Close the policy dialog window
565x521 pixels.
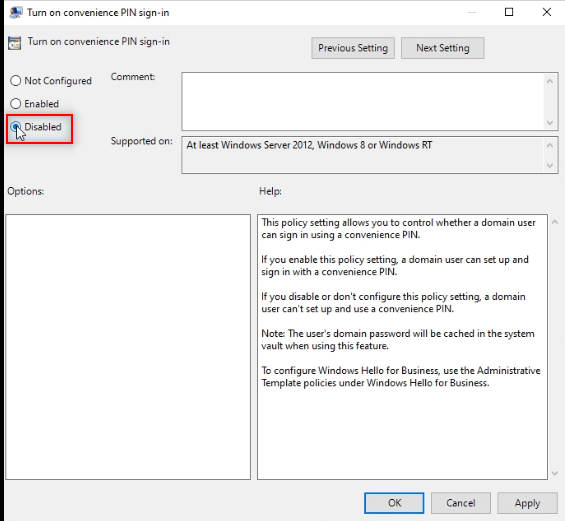click(x=547, y=12)
